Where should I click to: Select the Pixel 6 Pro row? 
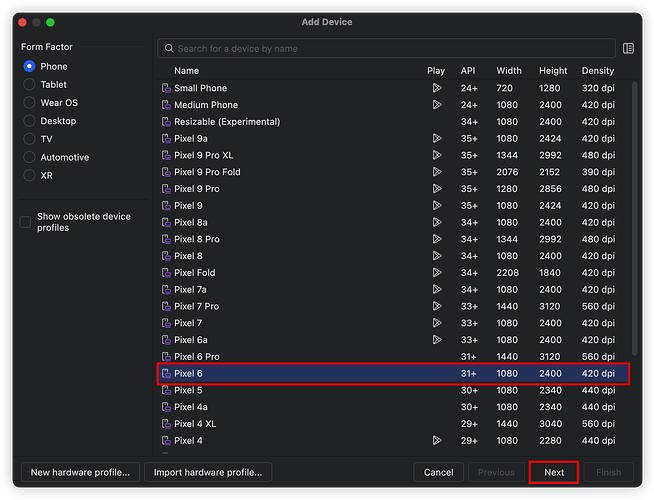click(x=300, y=356)
